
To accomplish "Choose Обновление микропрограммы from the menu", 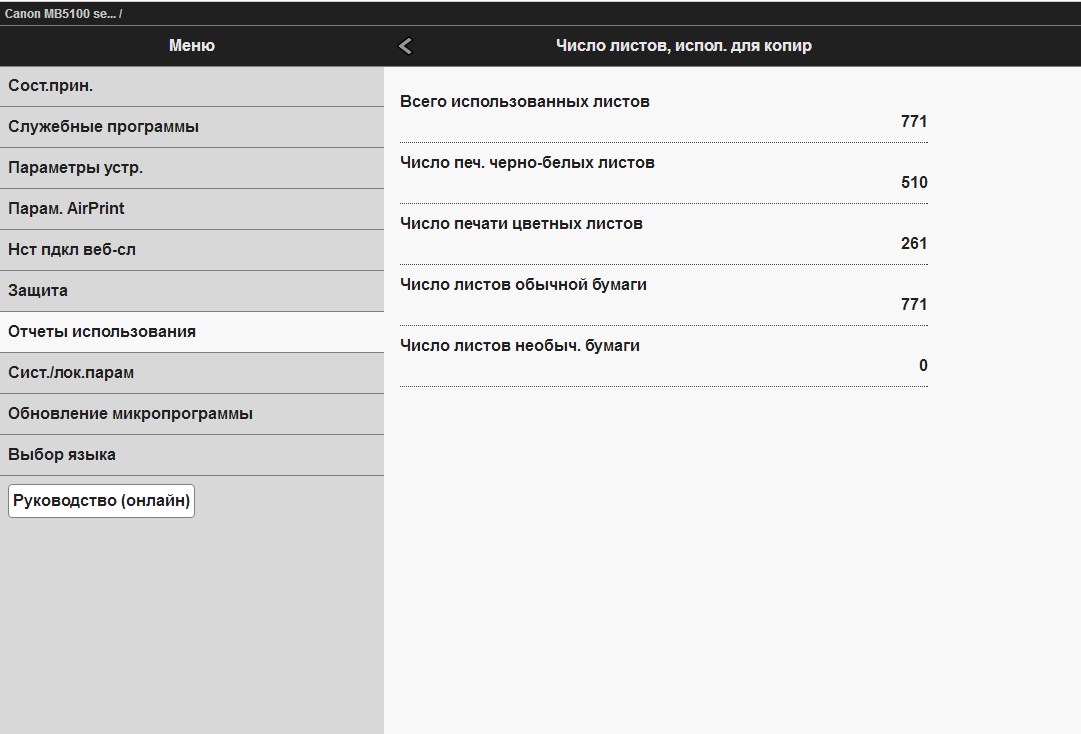I will [x=191, y=414].
